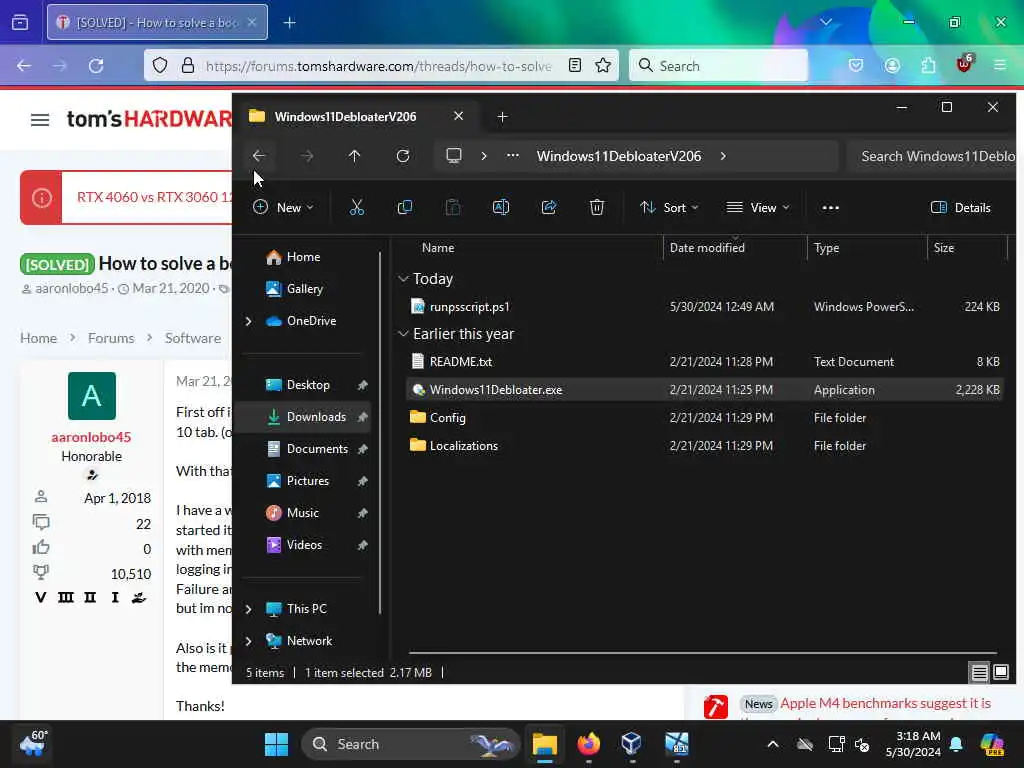
Task: Click the Share icon in Explorer toolbar
Action: pyautogui.click(x=549, y=208)
